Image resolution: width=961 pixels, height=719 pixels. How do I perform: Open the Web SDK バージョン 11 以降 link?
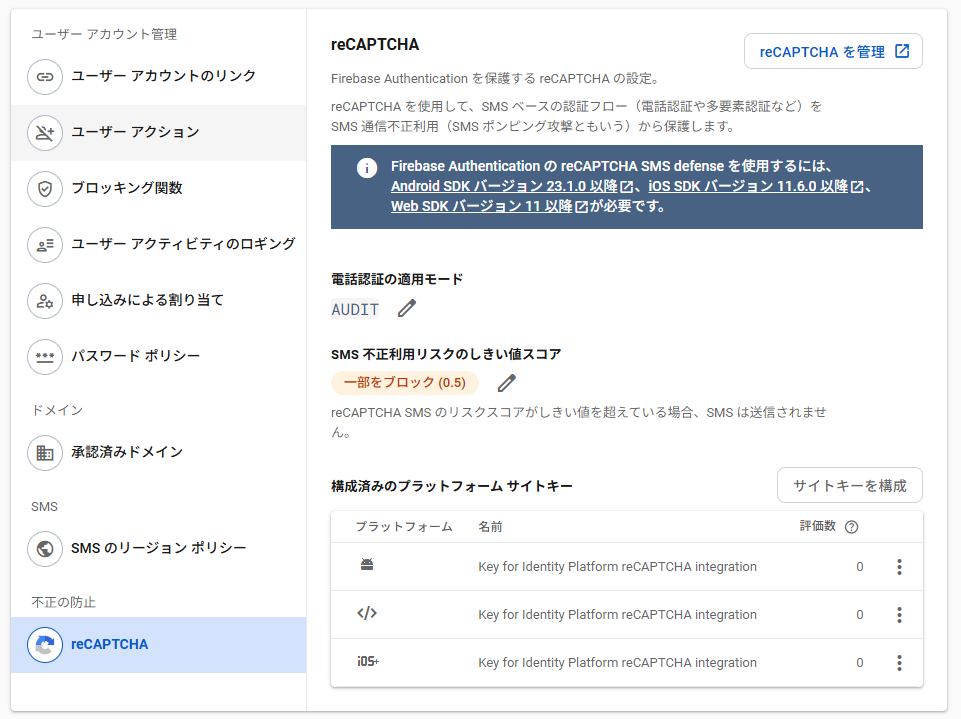click(x=489, y=207)
